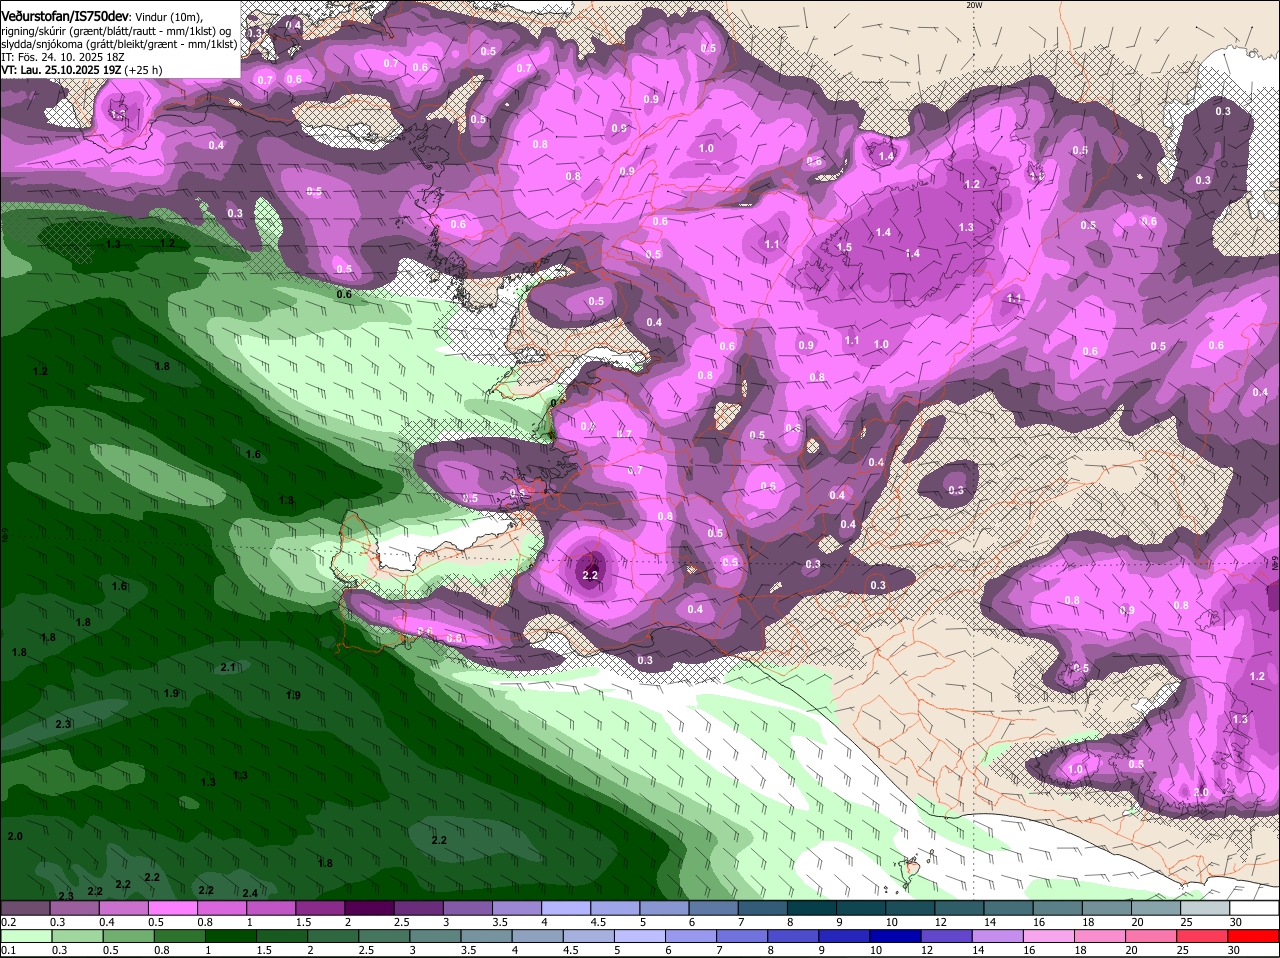Select snow legend swatch between 25 and 30
Image resolution: width=1280 pixels, height=958 pixels.
tap(1206, 908)
